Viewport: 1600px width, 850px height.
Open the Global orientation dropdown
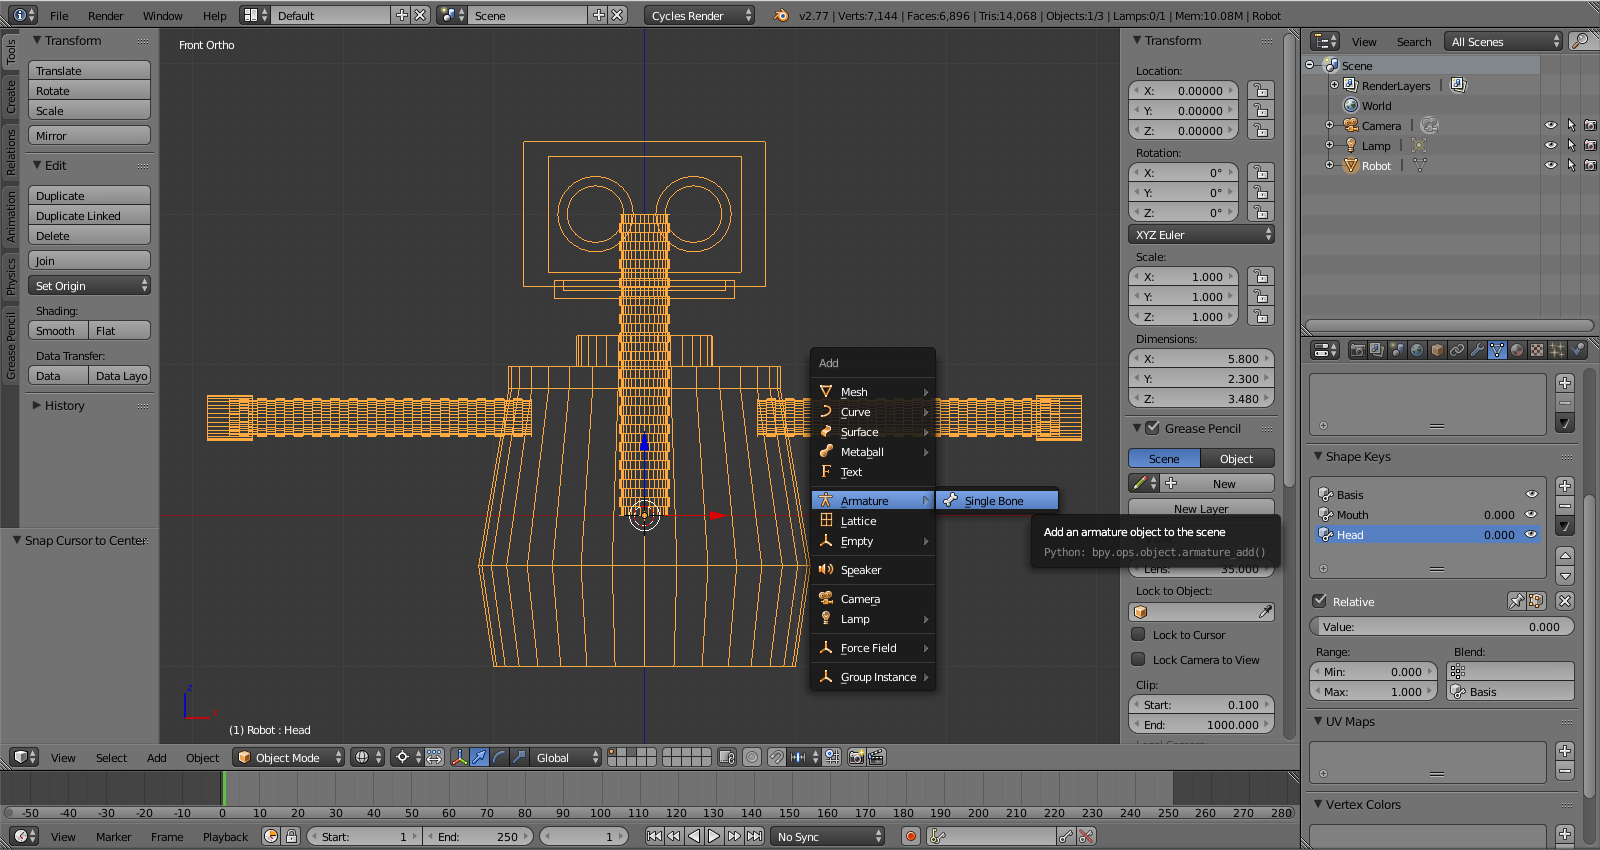(566, 757)
